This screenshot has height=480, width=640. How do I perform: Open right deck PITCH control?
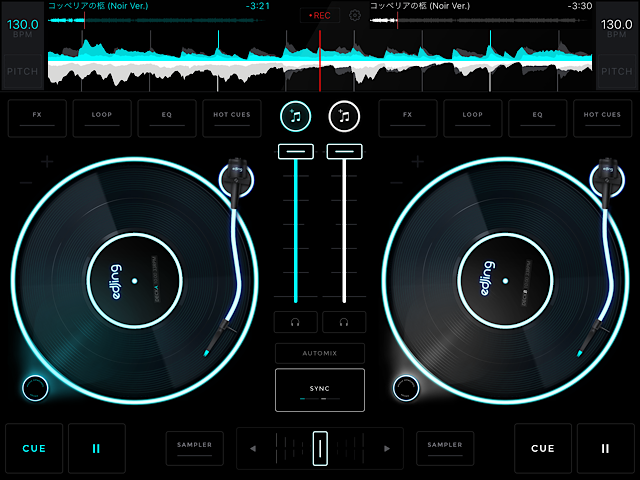[x=617, y=71]
